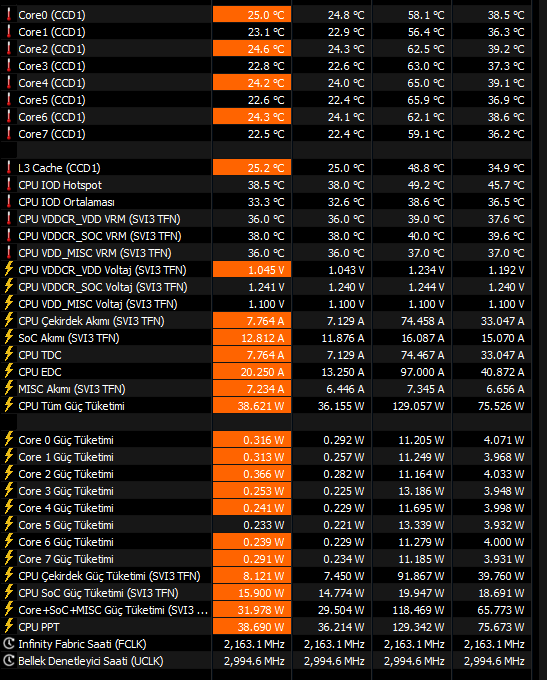Image resolution: width=547 pixels, height=680 pixels.
Task: Select the Core+SoC+MISC Güç Tüketimi row
Action: [x=266, y=610]
